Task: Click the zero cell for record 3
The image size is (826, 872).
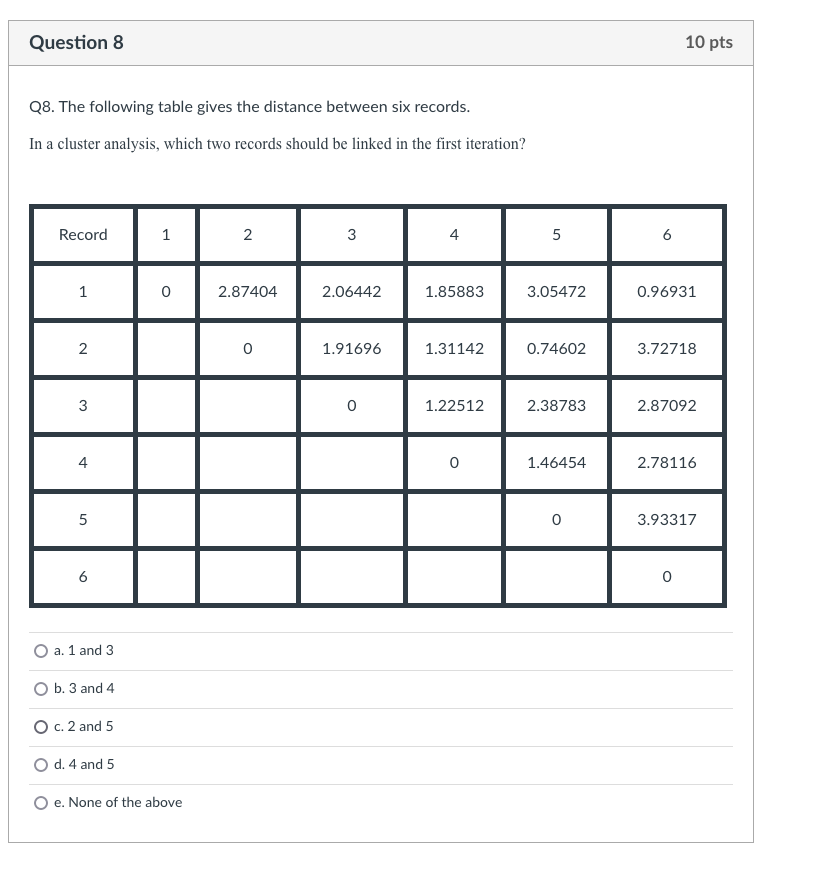Action: click(x=351, y=405)
